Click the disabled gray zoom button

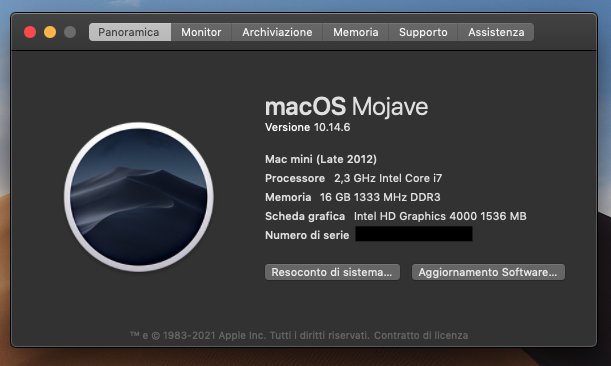click(70, 32)
